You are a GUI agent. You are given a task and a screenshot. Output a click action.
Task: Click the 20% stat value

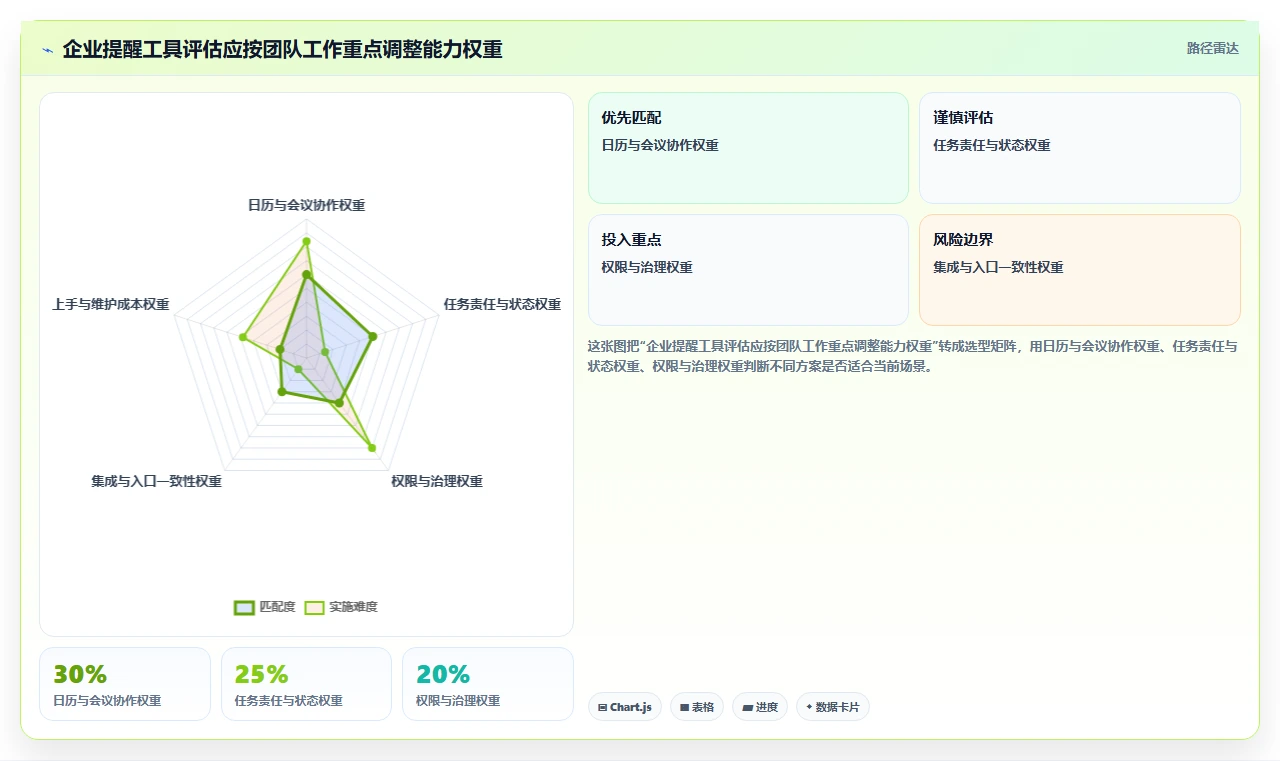click(443, 675)
